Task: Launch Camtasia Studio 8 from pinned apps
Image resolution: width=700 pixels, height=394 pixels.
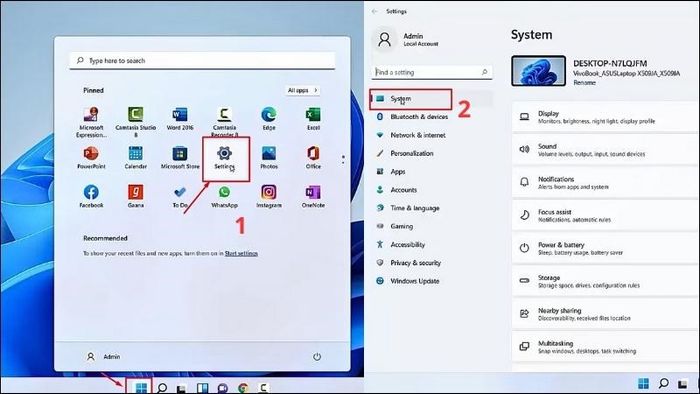Action: [136, 122]
